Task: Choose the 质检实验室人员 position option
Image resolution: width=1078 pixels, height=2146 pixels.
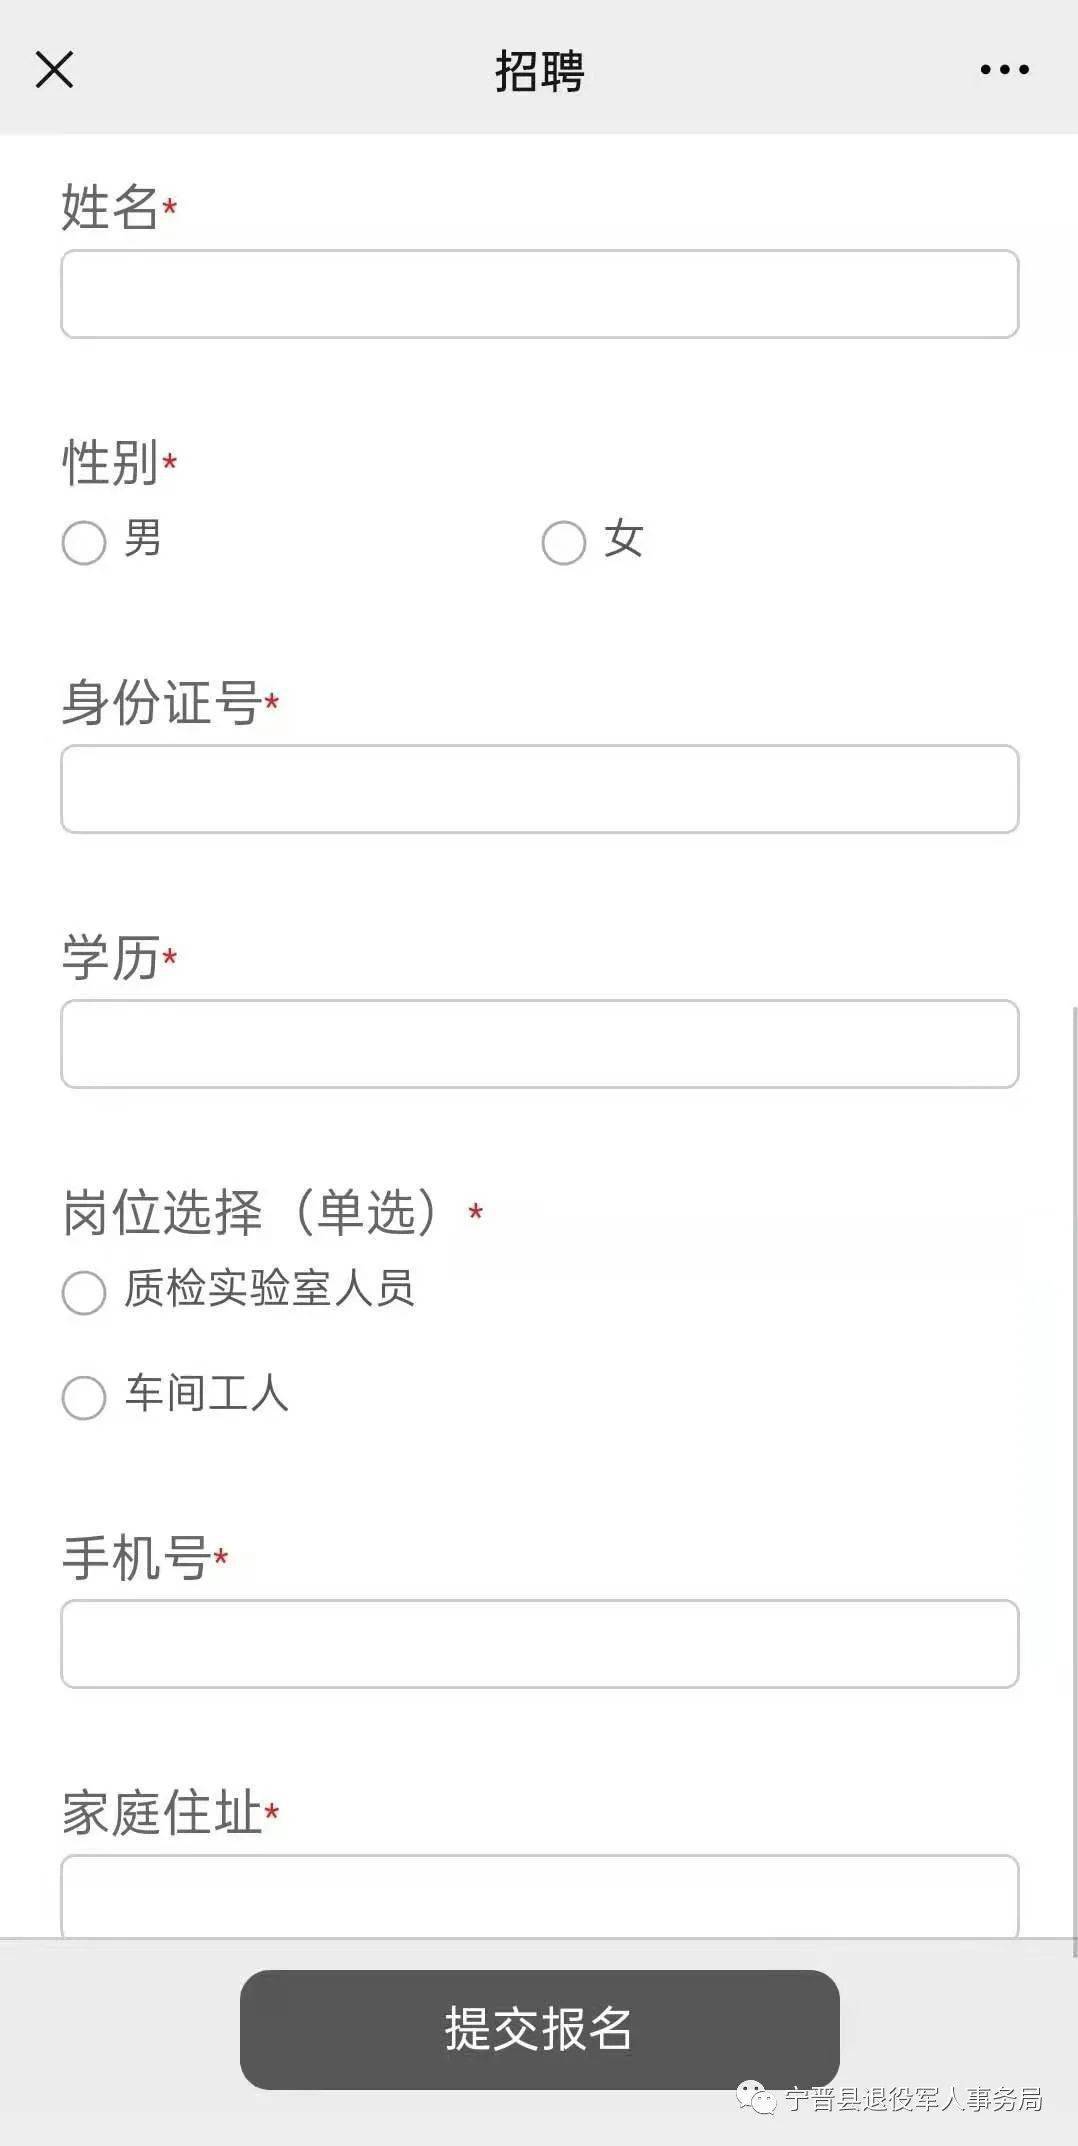Action: [x=84, y=1293]
